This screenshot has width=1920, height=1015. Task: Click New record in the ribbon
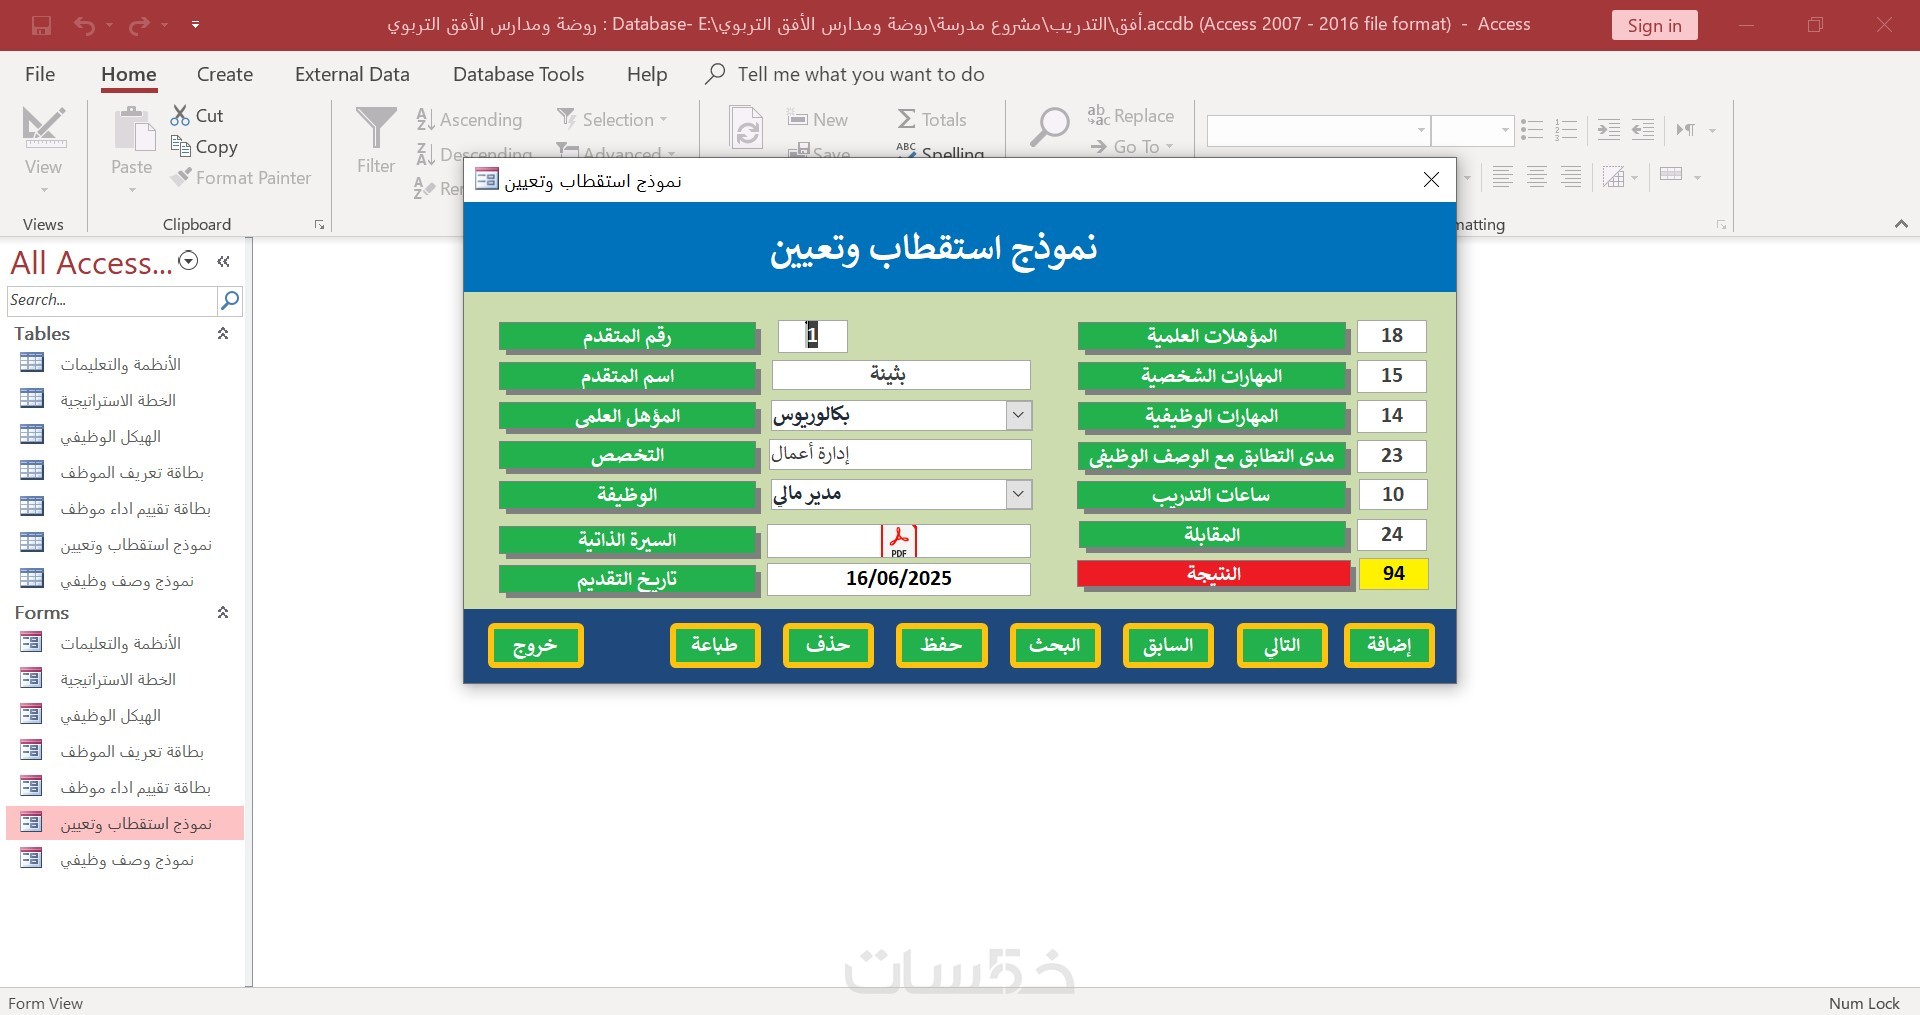(818, 120)
